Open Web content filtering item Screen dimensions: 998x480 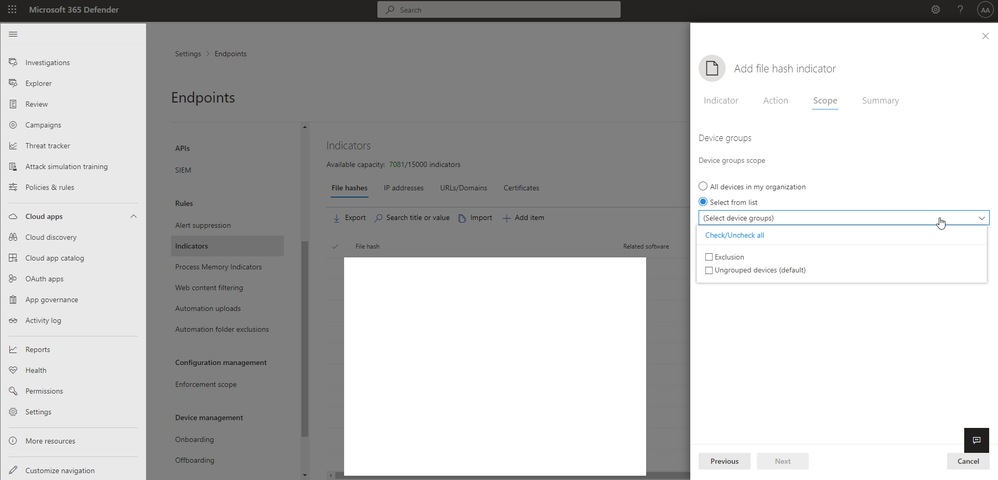click(x=209, y=288)
